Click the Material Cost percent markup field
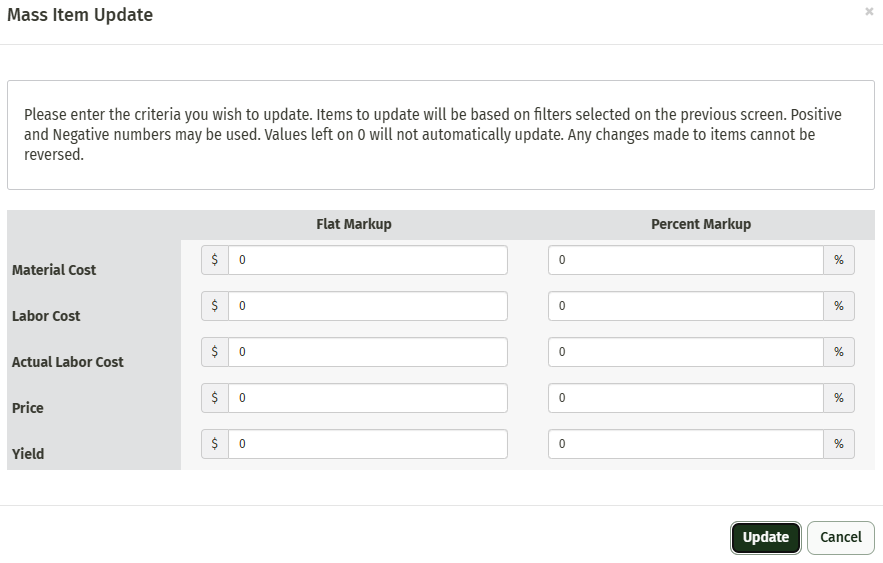 (x=686, y=260)
